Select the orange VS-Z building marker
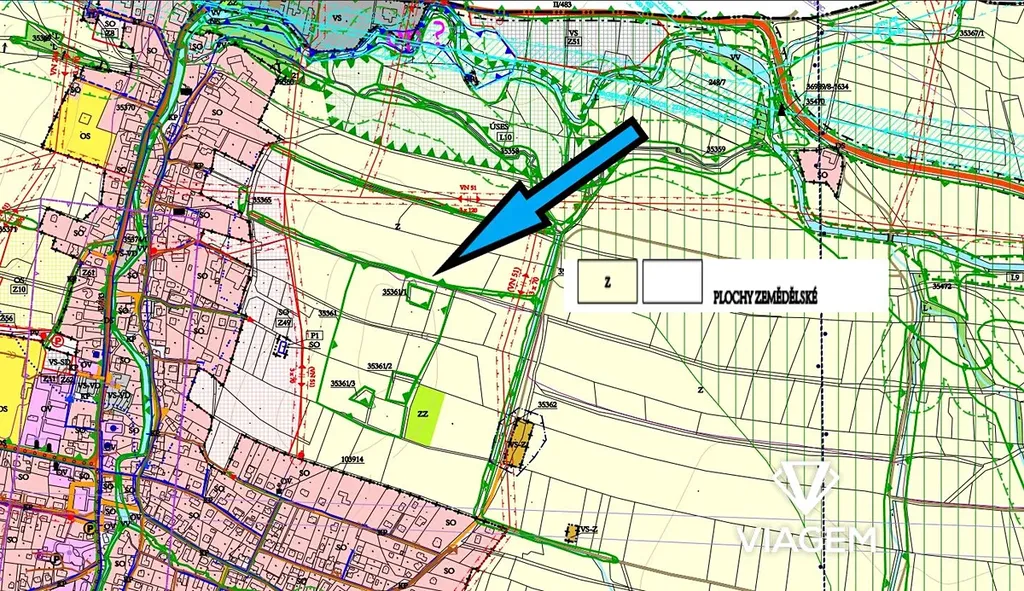This screenshot has width=1024, height=591. click(x=516, y=442)
